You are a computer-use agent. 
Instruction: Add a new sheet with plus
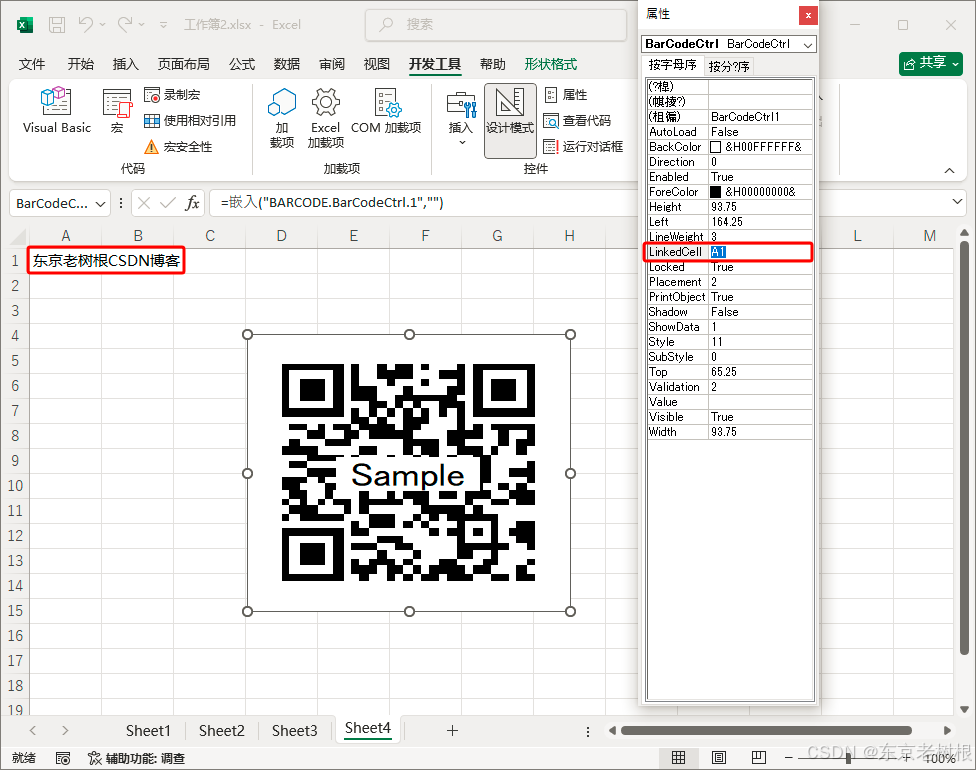click(x=453, y=730)
